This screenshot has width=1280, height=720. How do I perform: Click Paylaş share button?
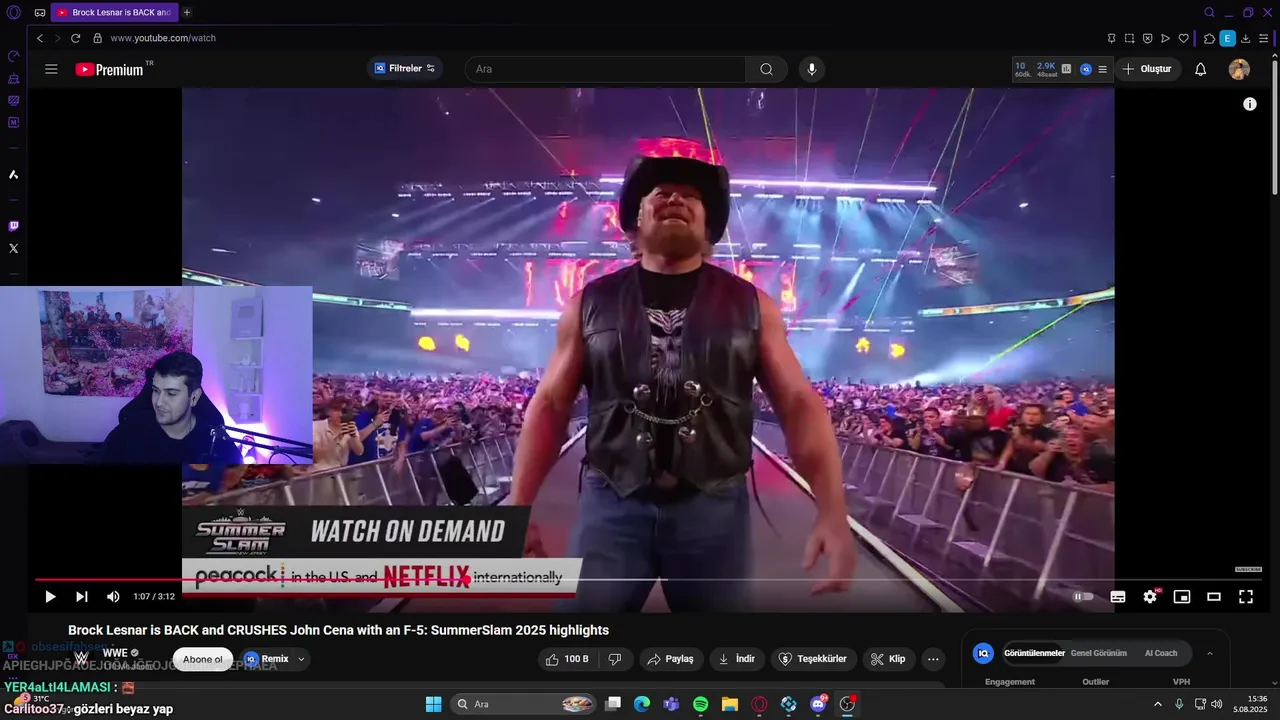pos(670,659)
